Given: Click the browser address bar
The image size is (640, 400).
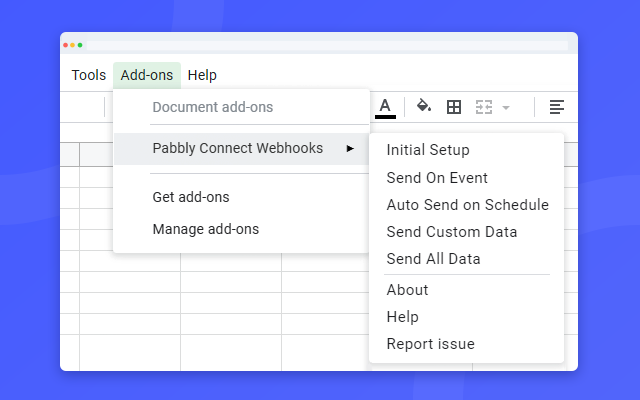Looking at the screenshot, I should point(327,45).
